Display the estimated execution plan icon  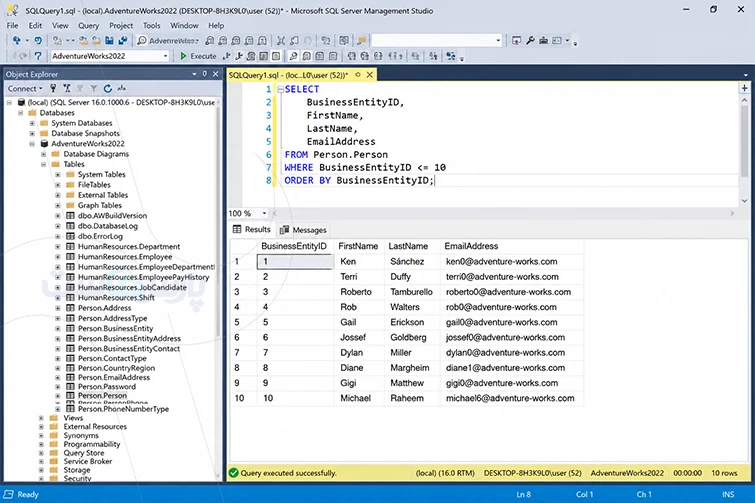251,56
